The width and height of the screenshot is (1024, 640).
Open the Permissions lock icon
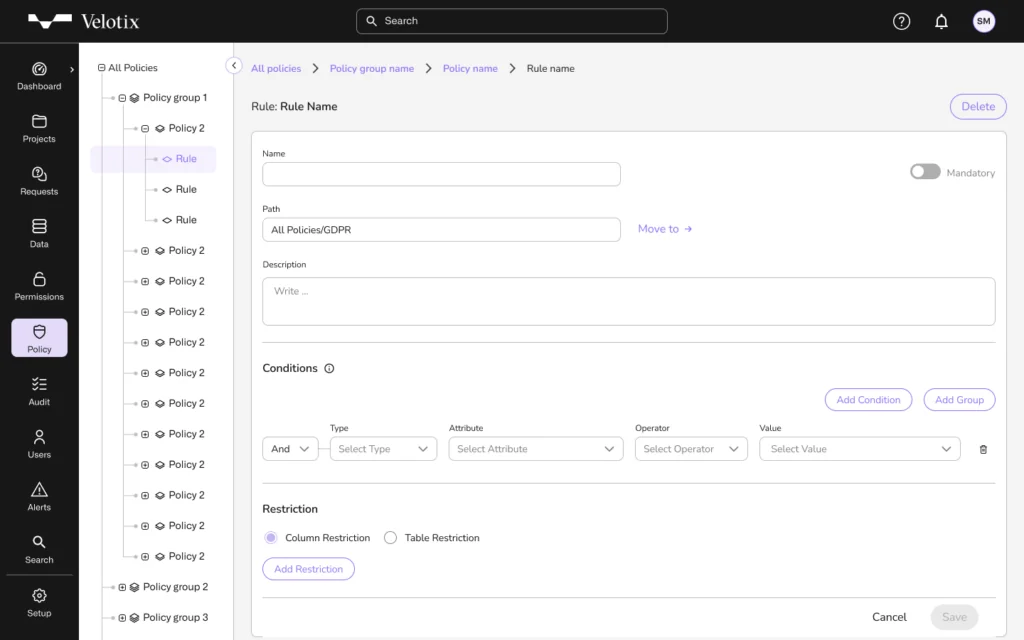pyautogui.click(x=39, y=280)
